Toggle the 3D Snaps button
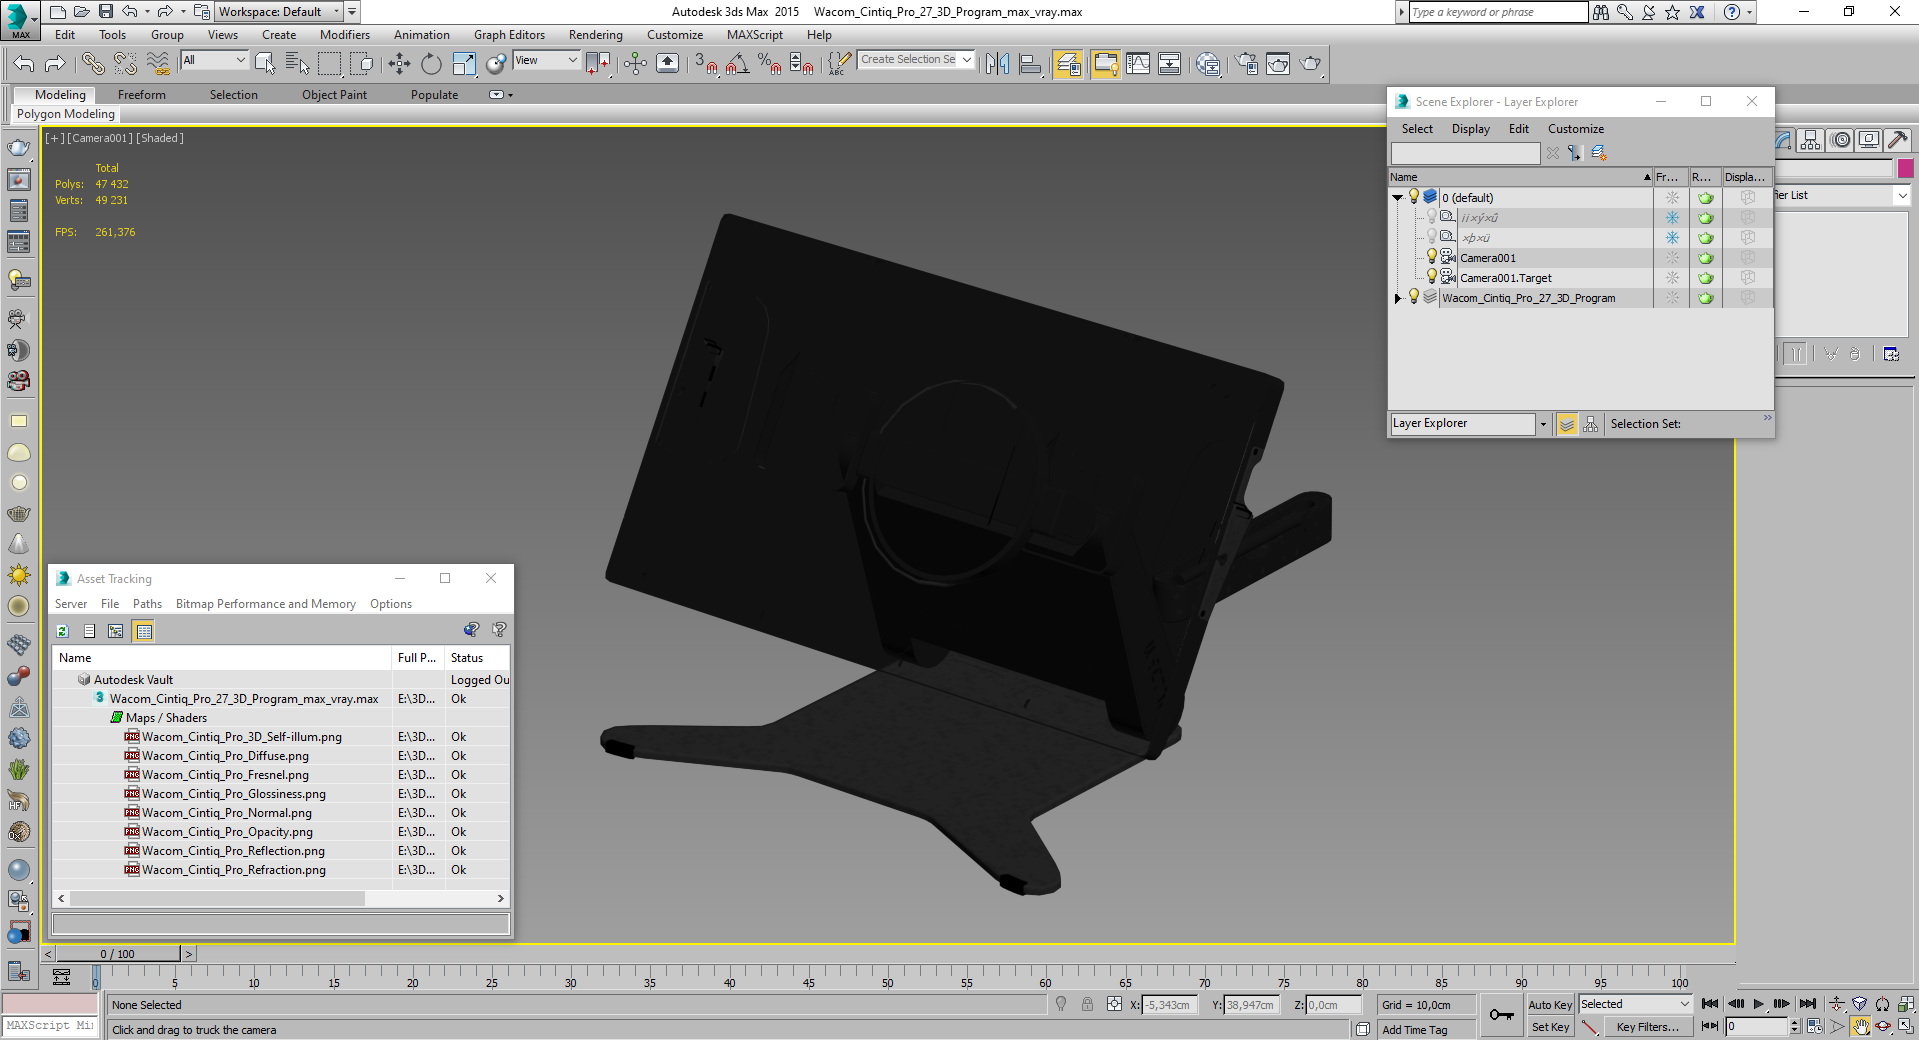The height and width of the screenshot is (1040, 1919). pos(706,64)
